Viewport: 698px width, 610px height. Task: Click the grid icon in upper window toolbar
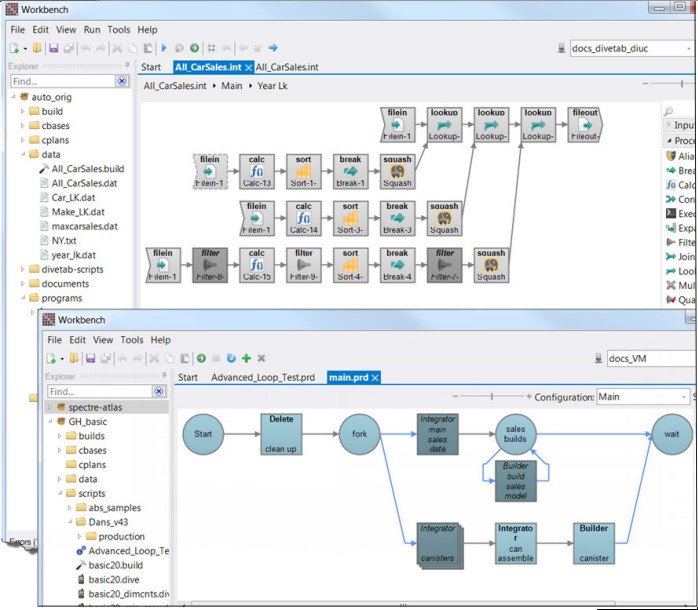click(x=211, y=48)
